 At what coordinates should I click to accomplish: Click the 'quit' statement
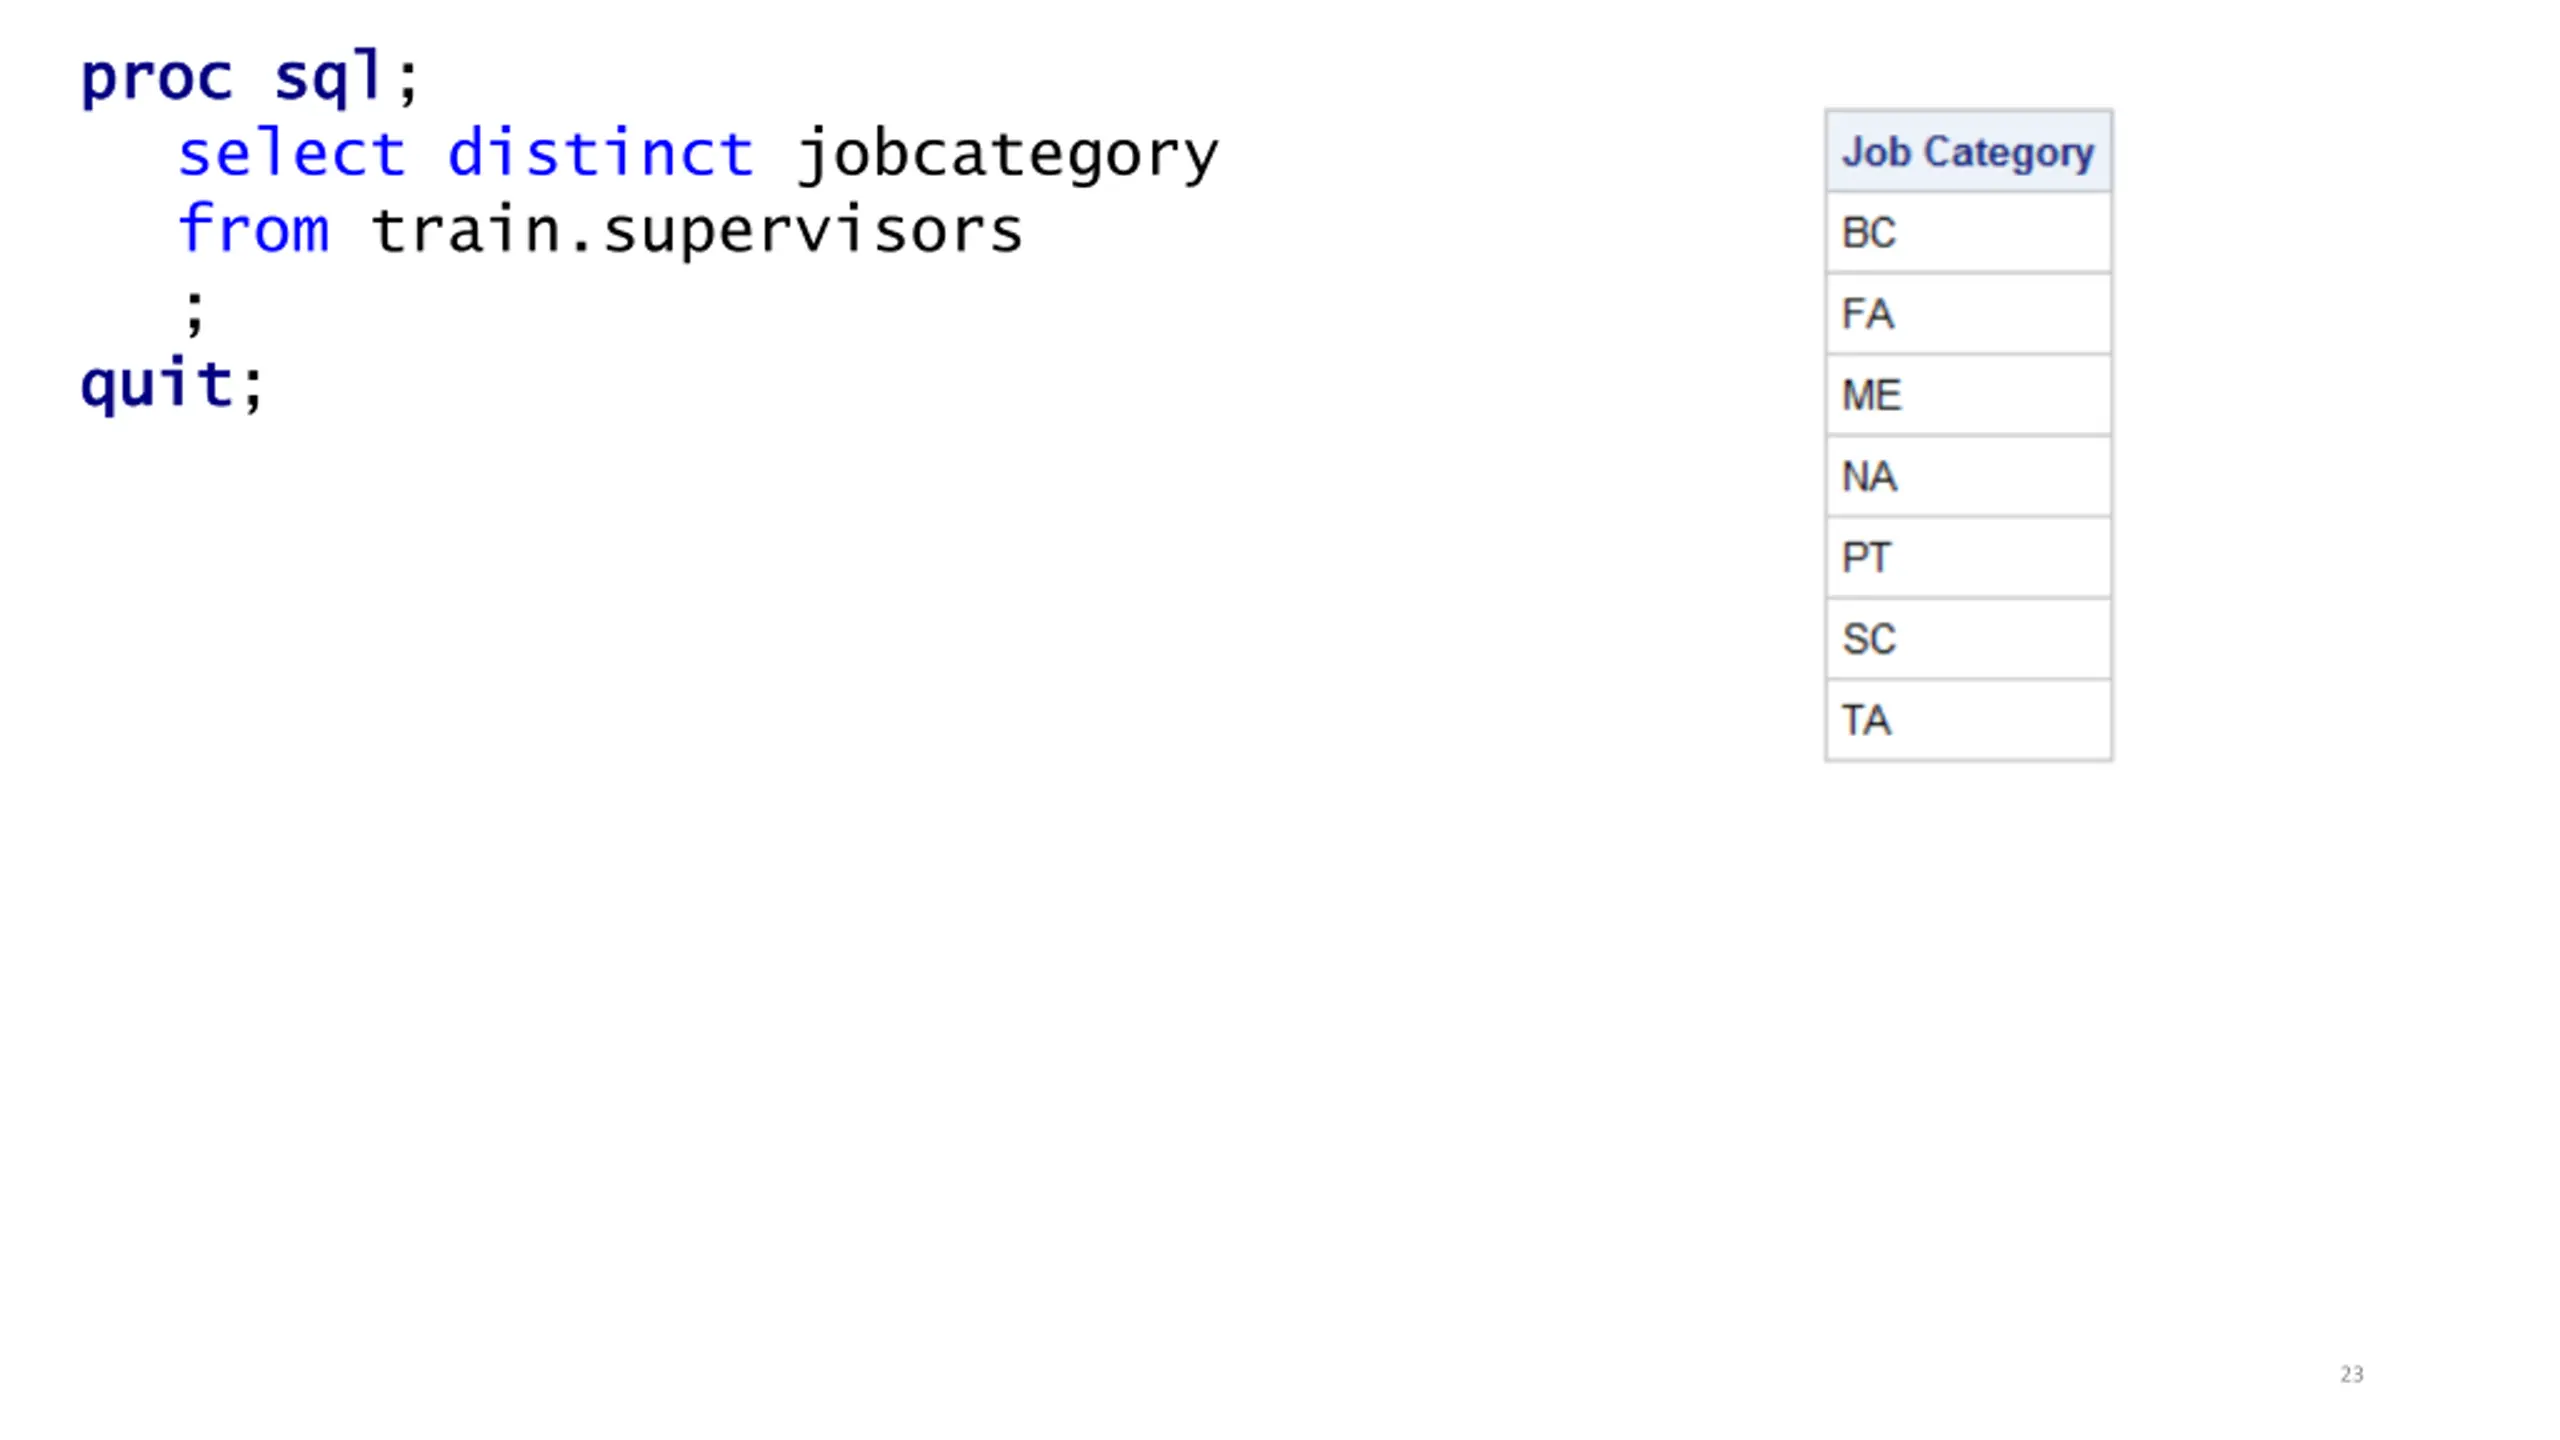coord(156,385)
